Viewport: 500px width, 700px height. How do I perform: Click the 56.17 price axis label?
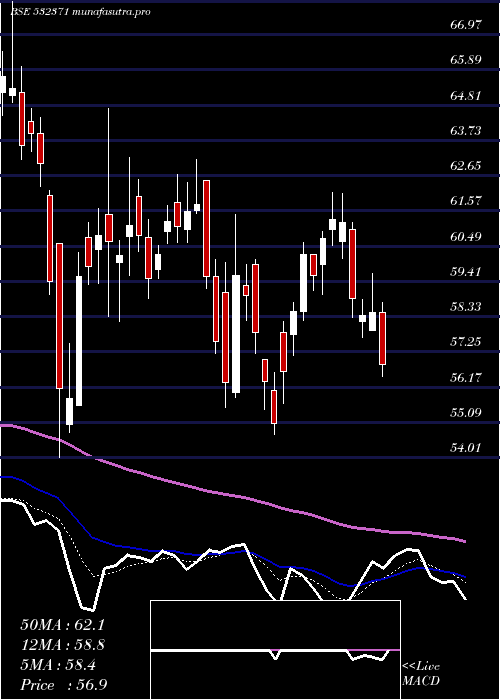[x=466, y=378]
